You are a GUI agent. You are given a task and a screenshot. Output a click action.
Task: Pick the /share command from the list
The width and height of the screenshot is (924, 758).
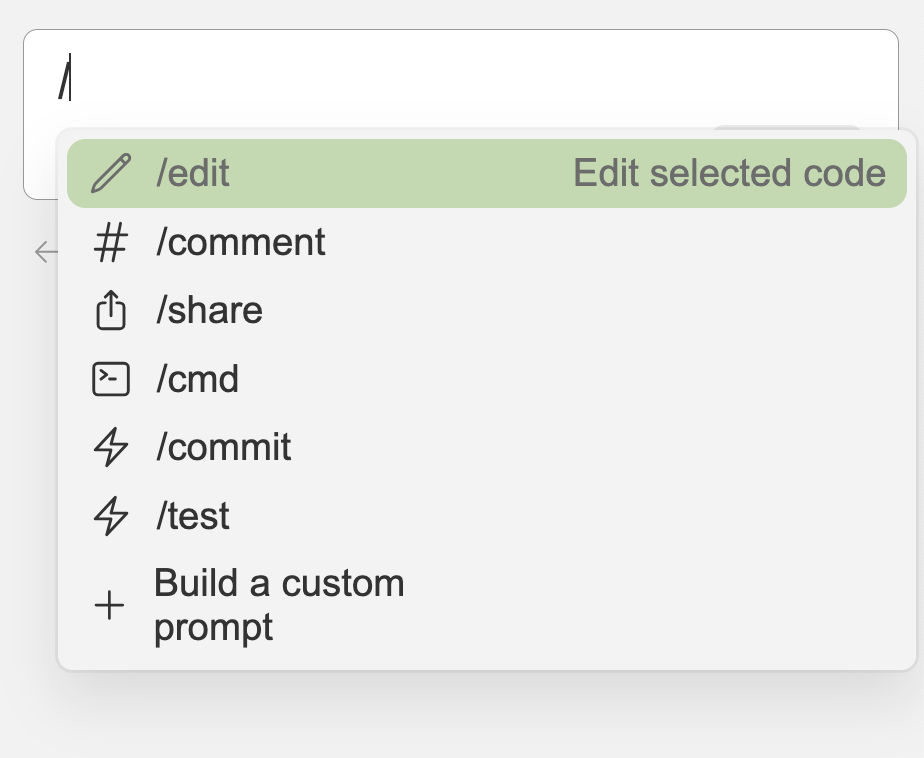point(209,311)
